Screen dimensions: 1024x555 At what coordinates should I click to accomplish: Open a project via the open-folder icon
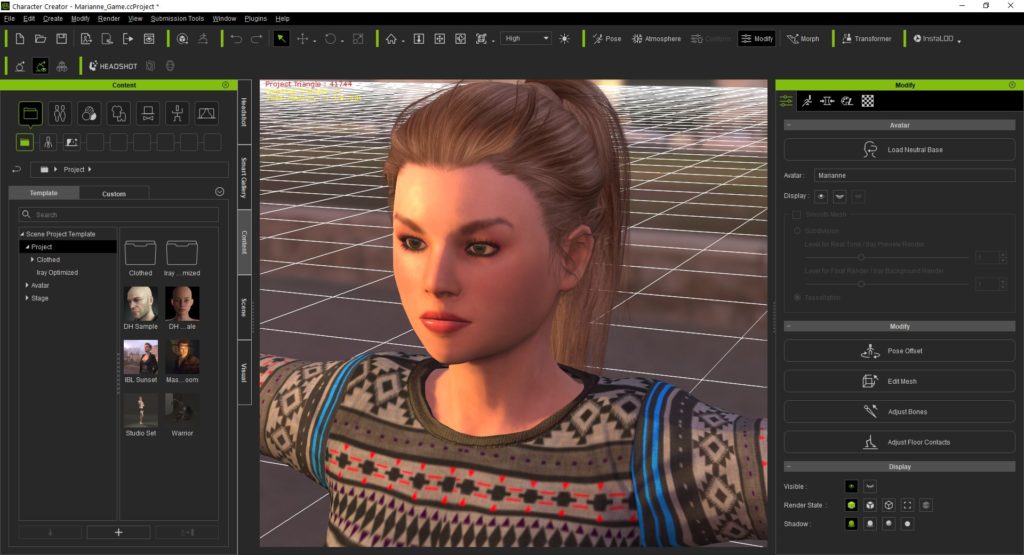click(x=40, y=39)
